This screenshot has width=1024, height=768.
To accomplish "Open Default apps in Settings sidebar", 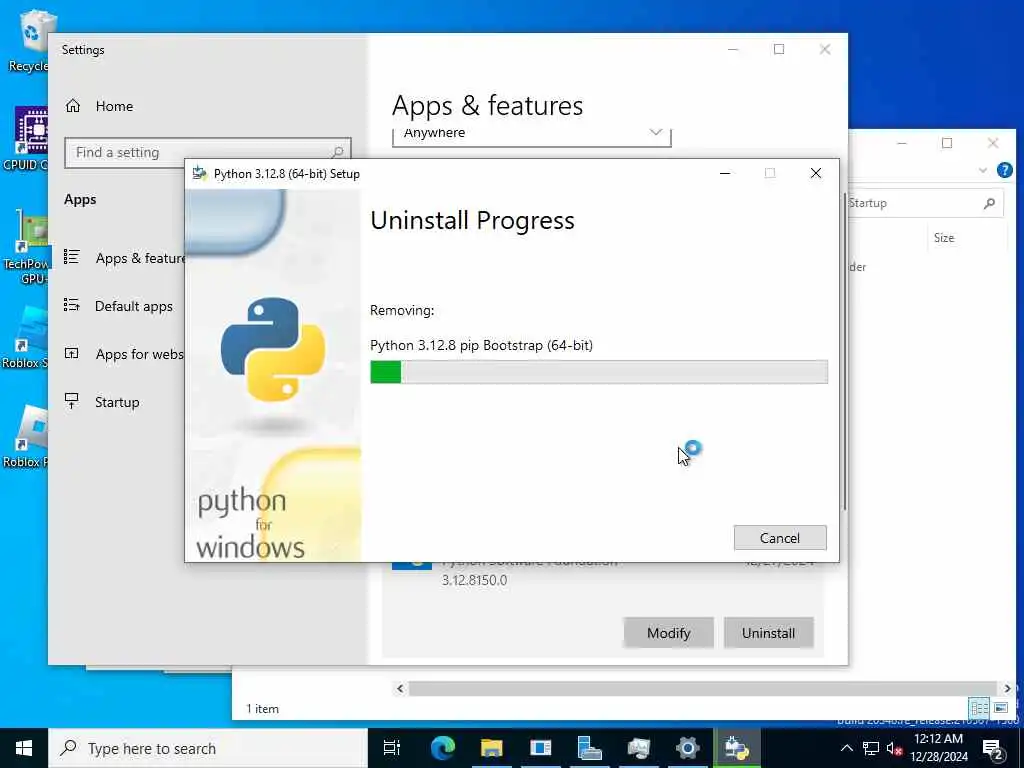I will [118, 306].
